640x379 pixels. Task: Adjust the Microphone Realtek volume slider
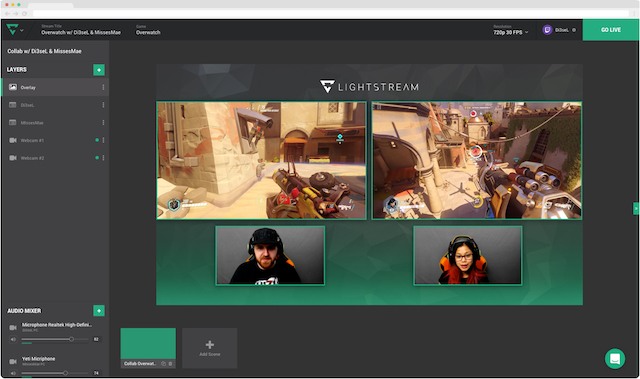55,339
